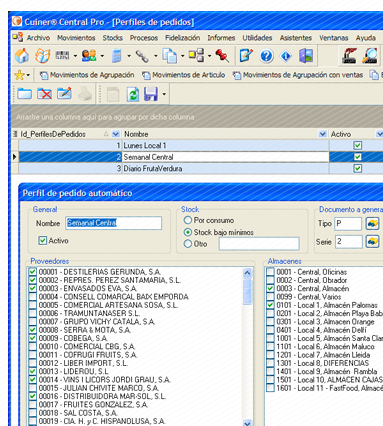Click the blue floppy disk save icon
The height and width of the screenshot is (426, 383).
point(151,94)
